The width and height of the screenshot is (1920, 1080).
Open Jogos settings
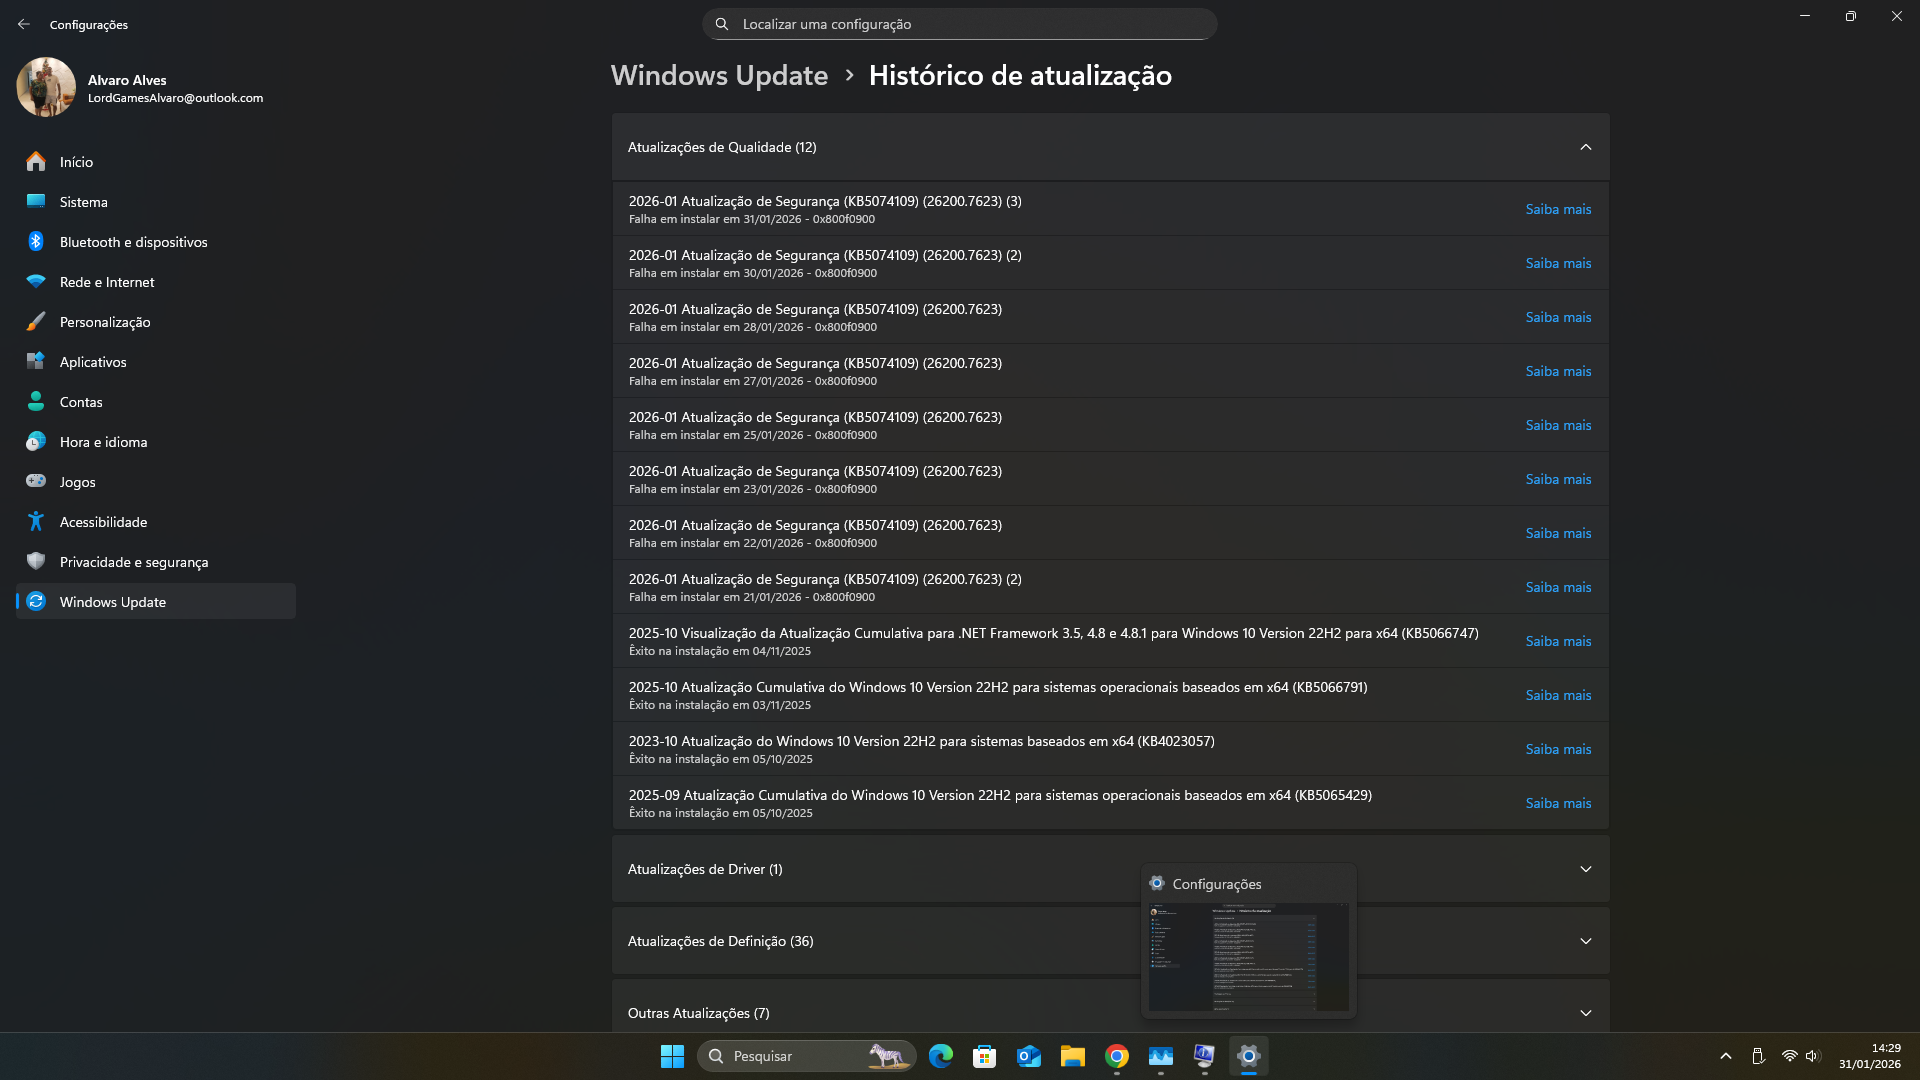coord(156,482)
